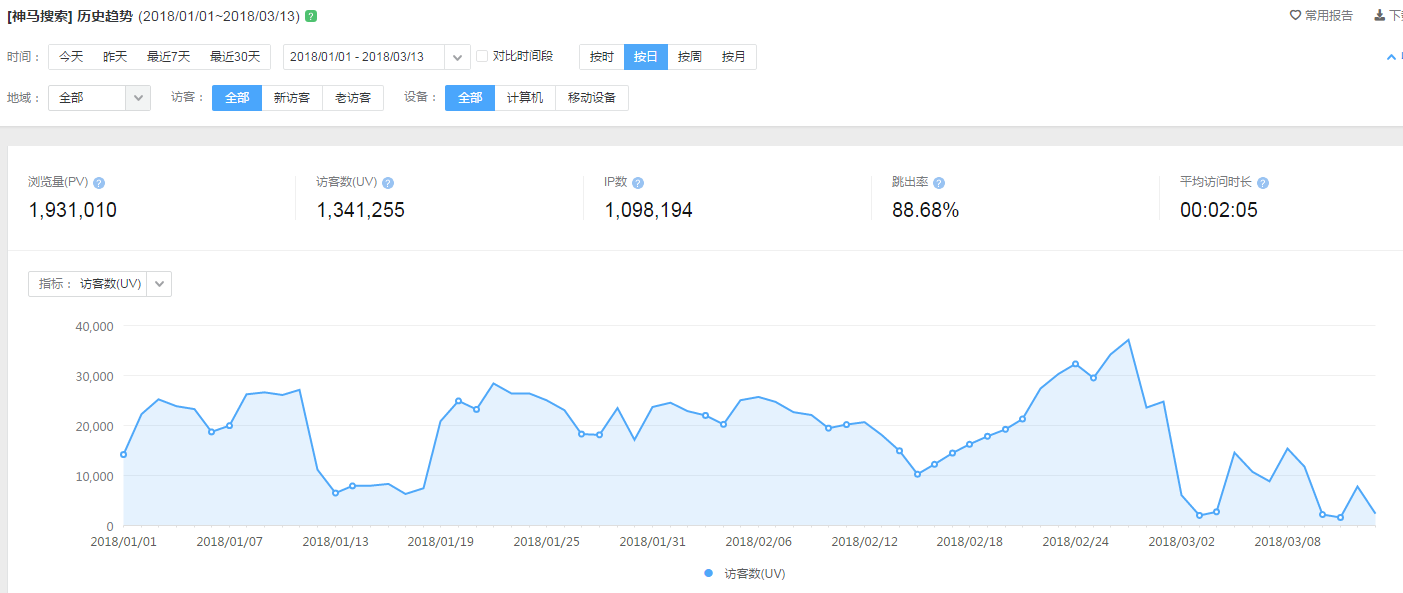Switch to 按周 weekly view
The width and height of the screenshot is (1403, 593).
click(689, 57)
